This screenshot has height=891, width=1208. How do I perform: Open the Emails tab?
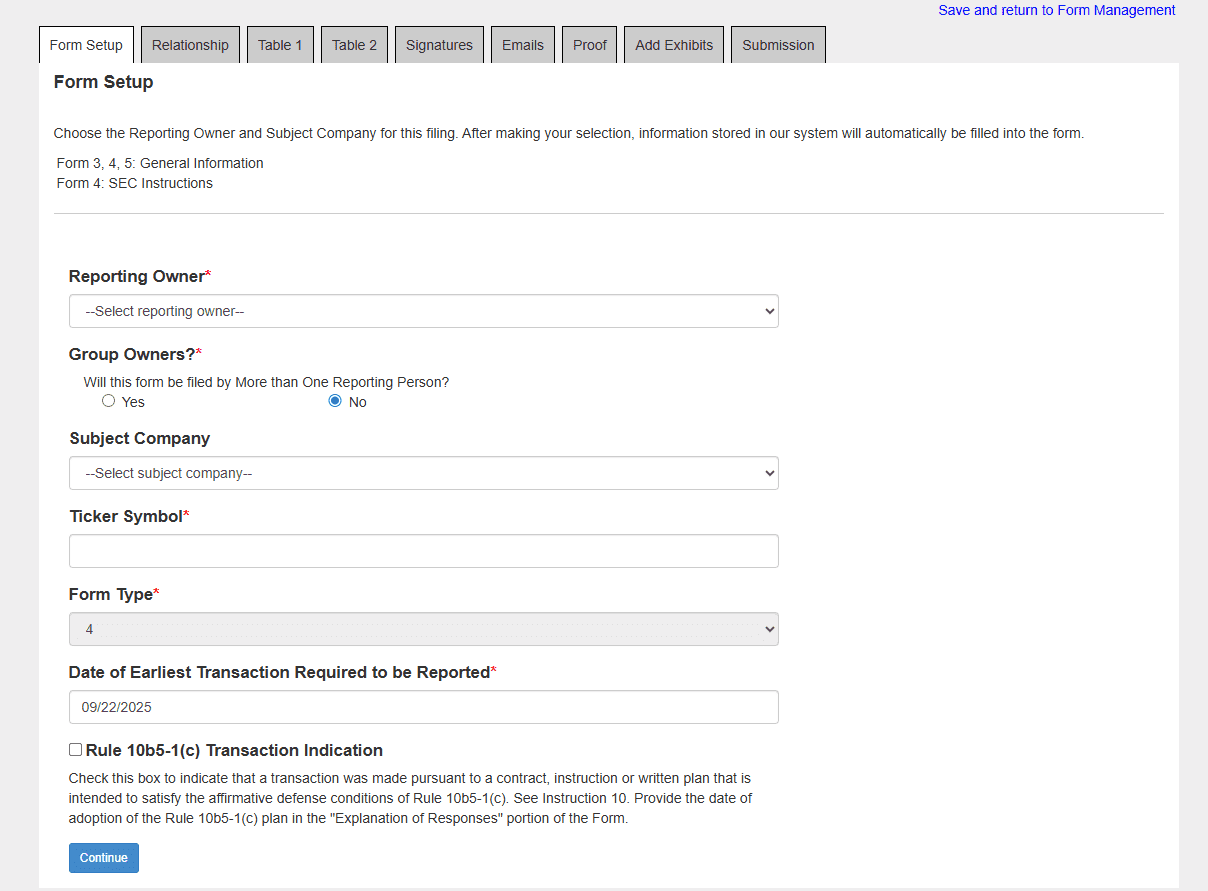[523, 45]
